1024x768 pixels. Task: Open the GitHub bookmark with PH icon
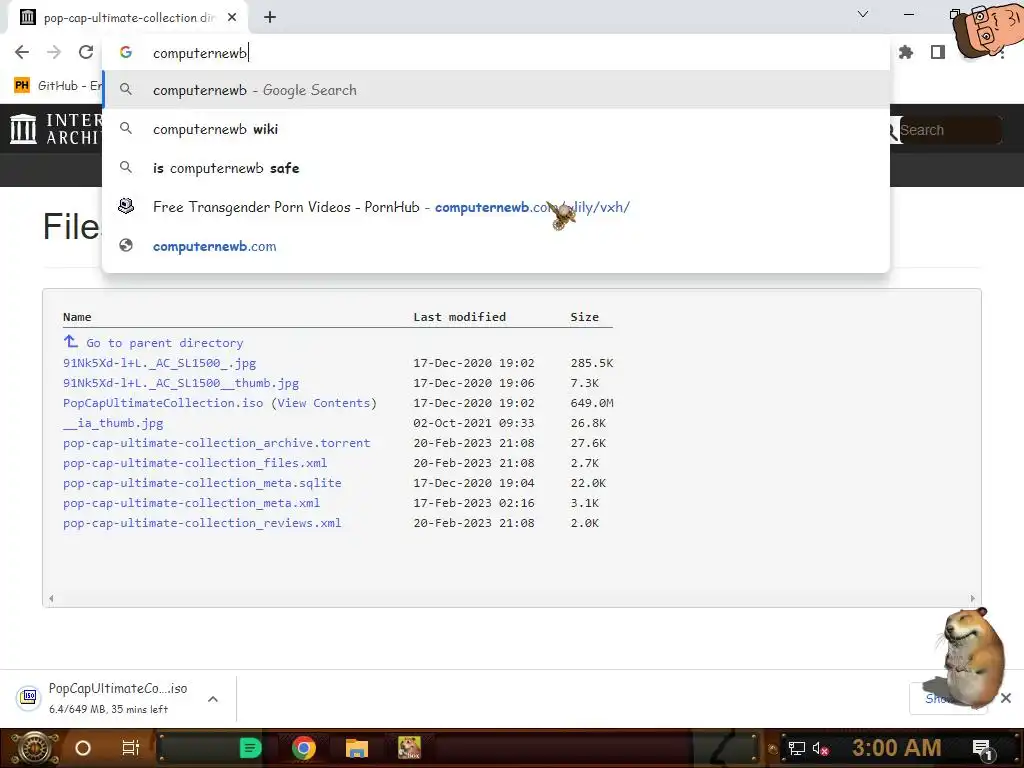click(57, 86)
